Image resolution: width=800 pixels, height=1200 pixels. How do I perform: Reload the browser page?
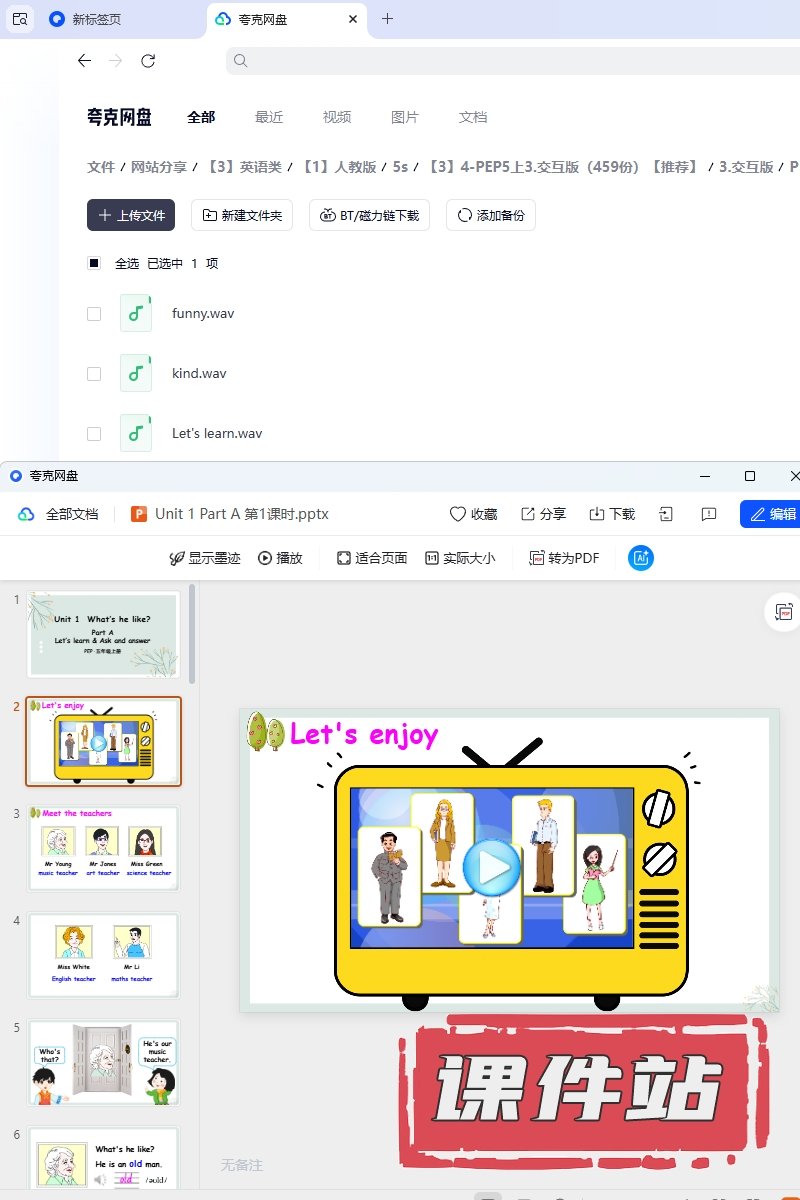coord(148,61)
